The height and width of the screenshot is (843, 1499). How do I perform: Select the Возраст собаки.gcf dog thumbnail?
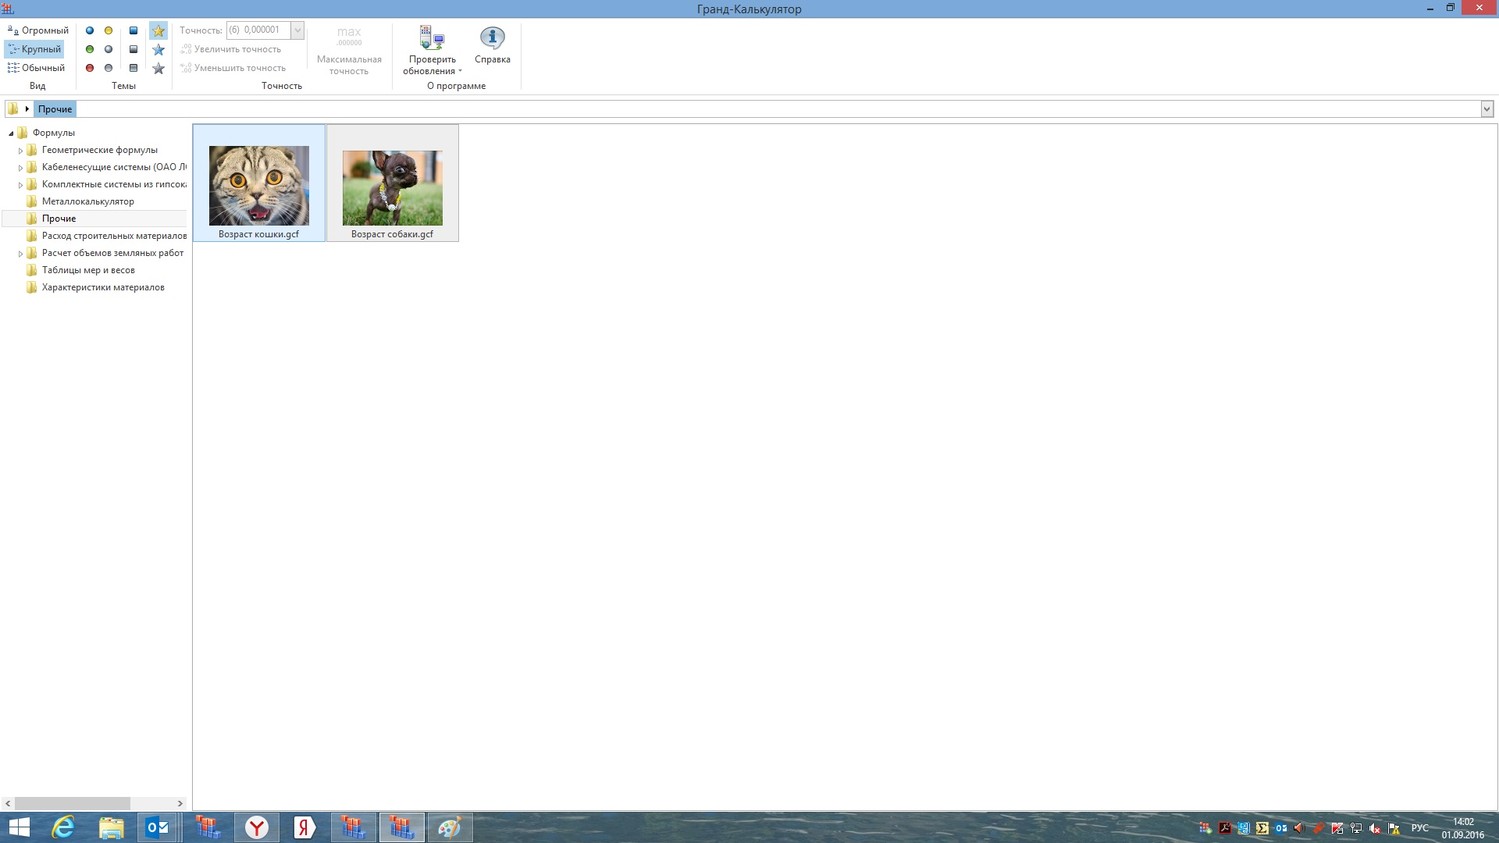coord(392,183)
